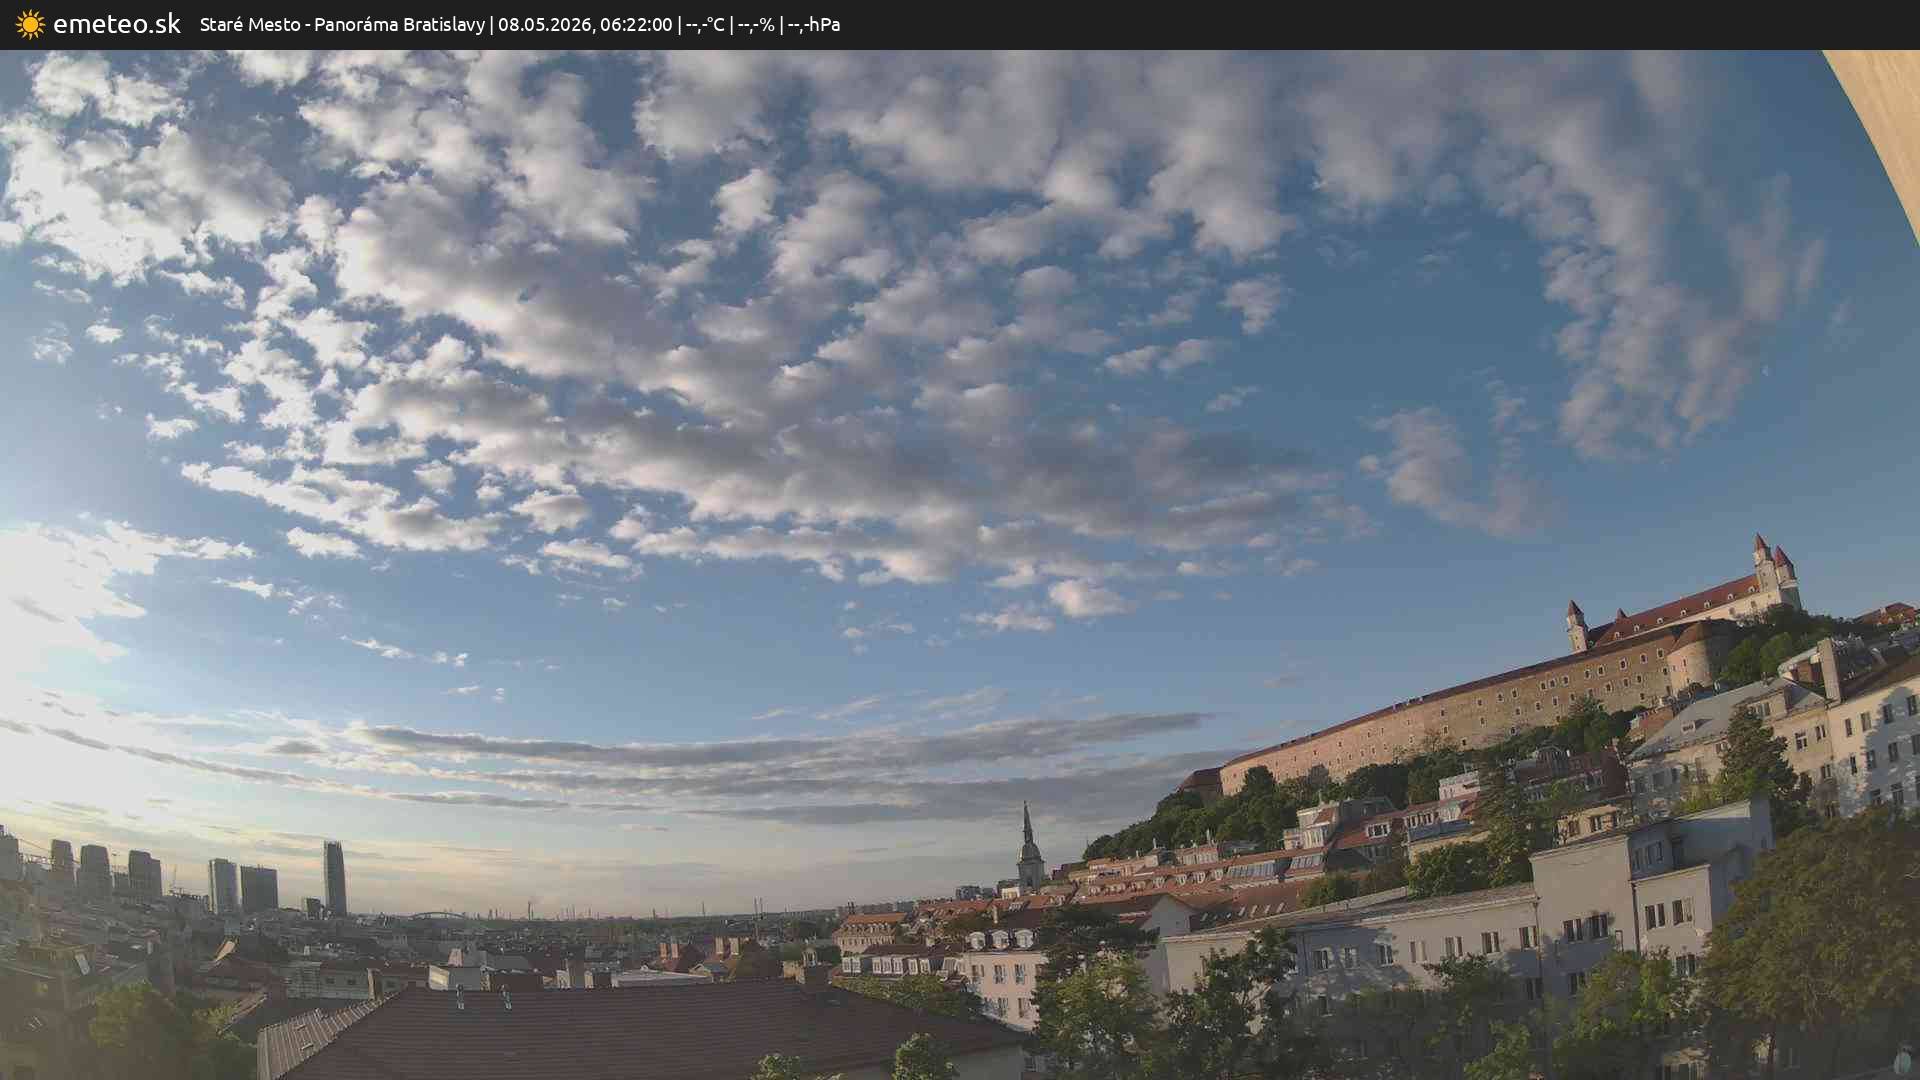This screenshot has height=1080, width=1920.
Task: Open the emeteo.sk site name link
Action: click(117, 24)
